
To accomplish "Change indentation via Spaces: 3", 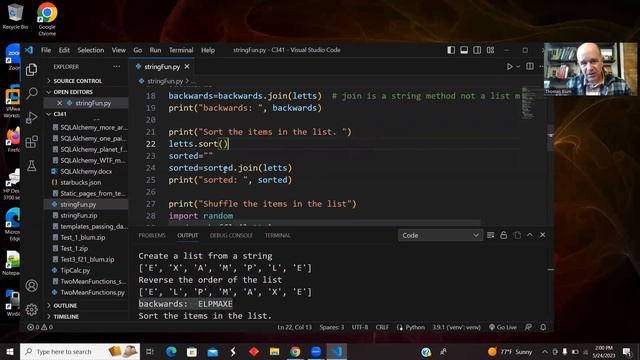I will [x=332, y=327].
